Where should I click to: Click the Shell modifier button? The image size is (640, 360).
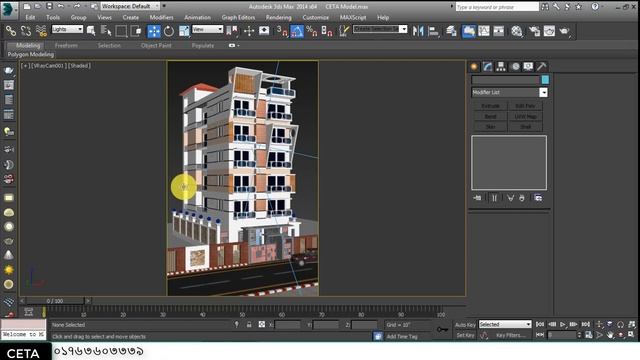[525, 127]
